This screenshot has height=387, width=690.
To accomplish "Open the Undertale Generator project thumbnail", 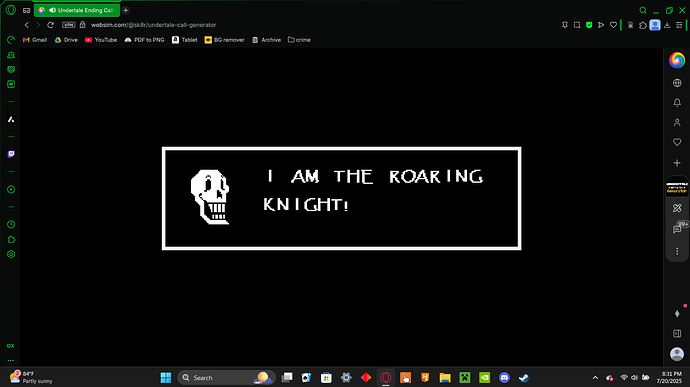I will pos(677,188).
